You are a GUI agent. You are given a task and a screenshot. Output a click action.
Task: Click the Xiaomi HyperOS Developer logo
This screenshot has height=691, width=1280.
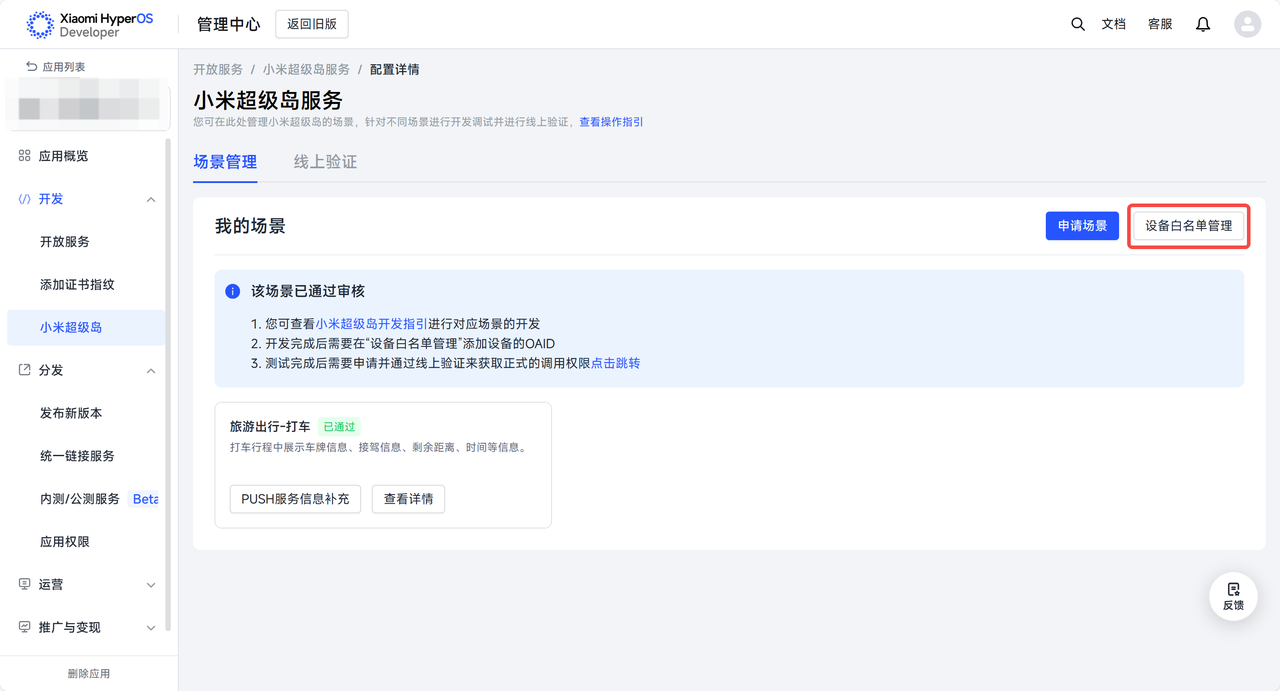(x=90, y=25)
